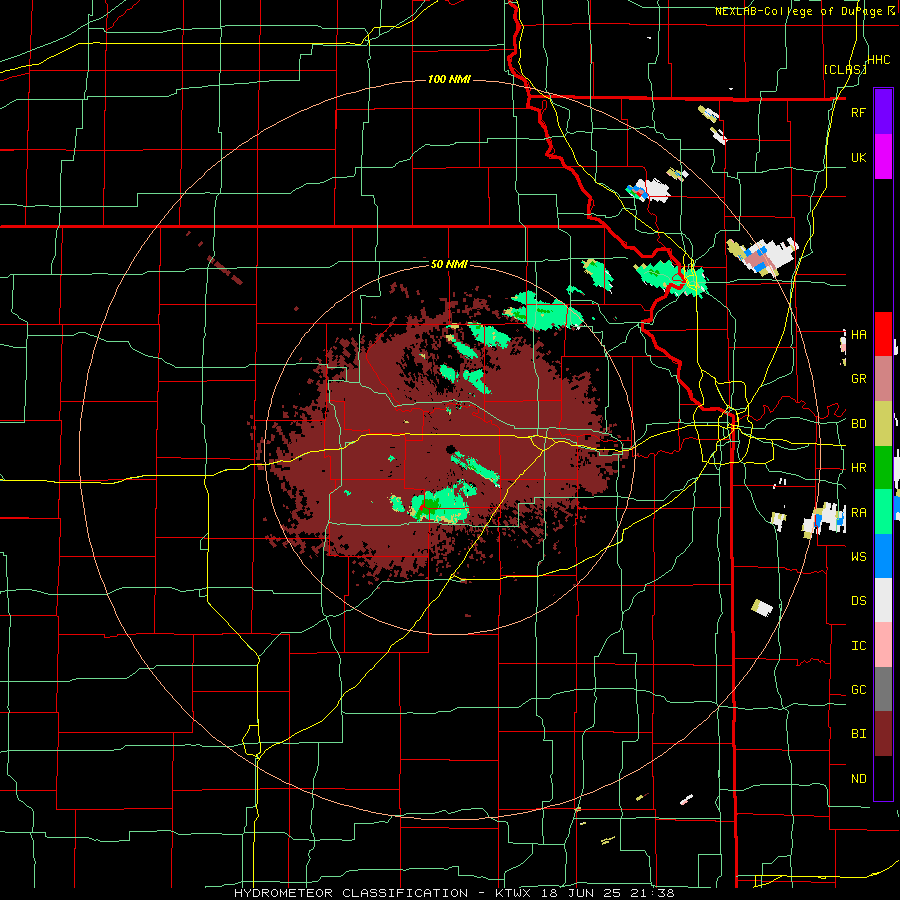
Task: Click the black radar site dot in the brown echo
Action: coord(451,449)
